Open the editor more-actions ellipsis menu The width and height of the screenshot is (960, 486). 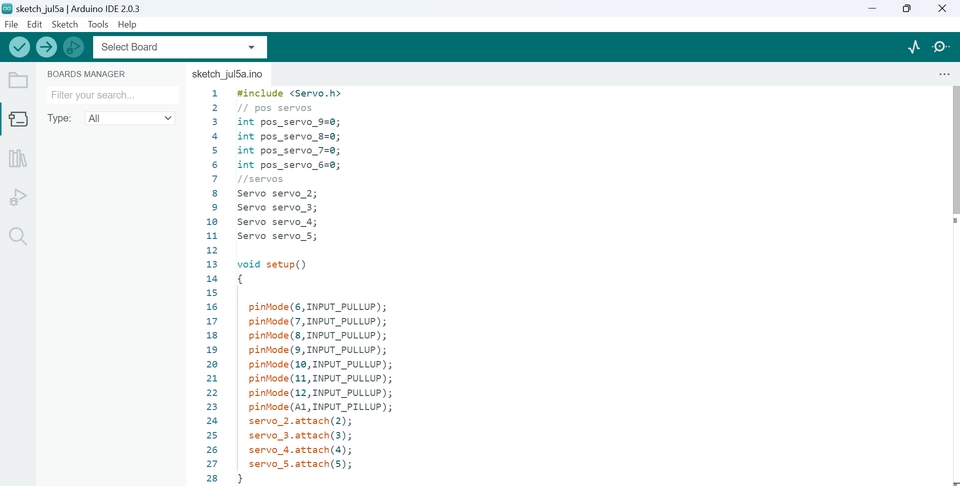coord(944,74)
